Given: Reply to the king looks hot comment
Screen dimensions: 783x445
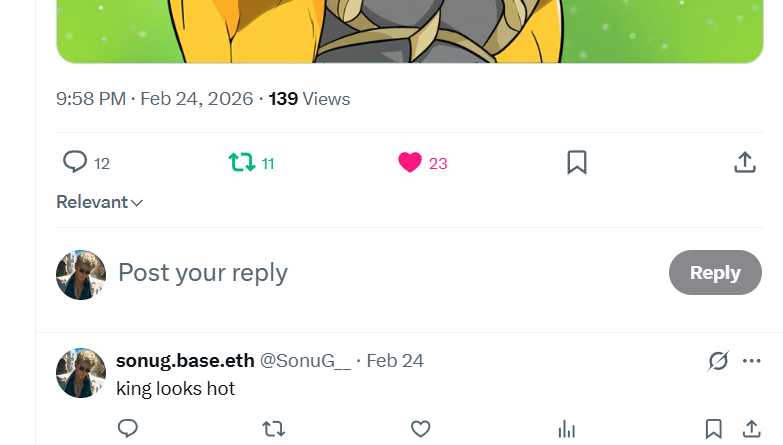Looking at the screenshot, I should 127,429.
